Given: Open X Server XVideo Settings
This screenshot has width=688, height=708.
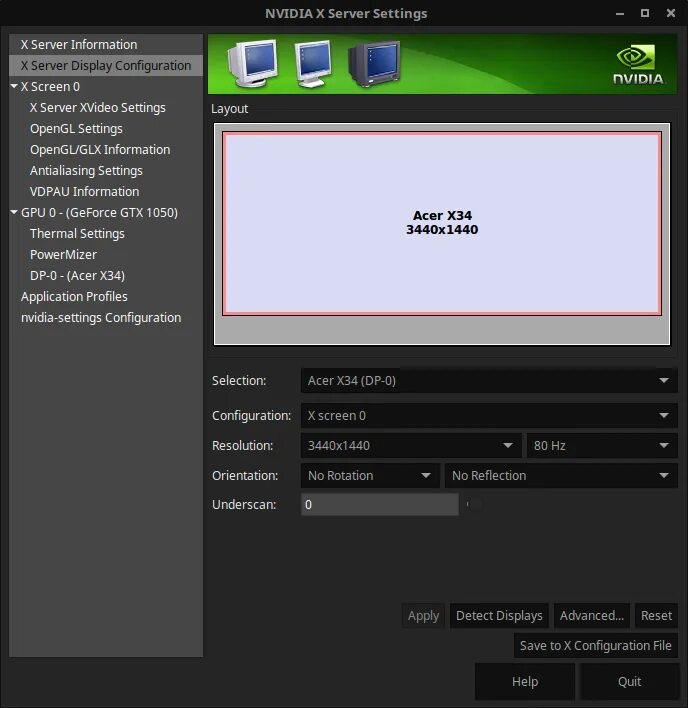Looking at the screenshot, I should [x=98, y=107].
